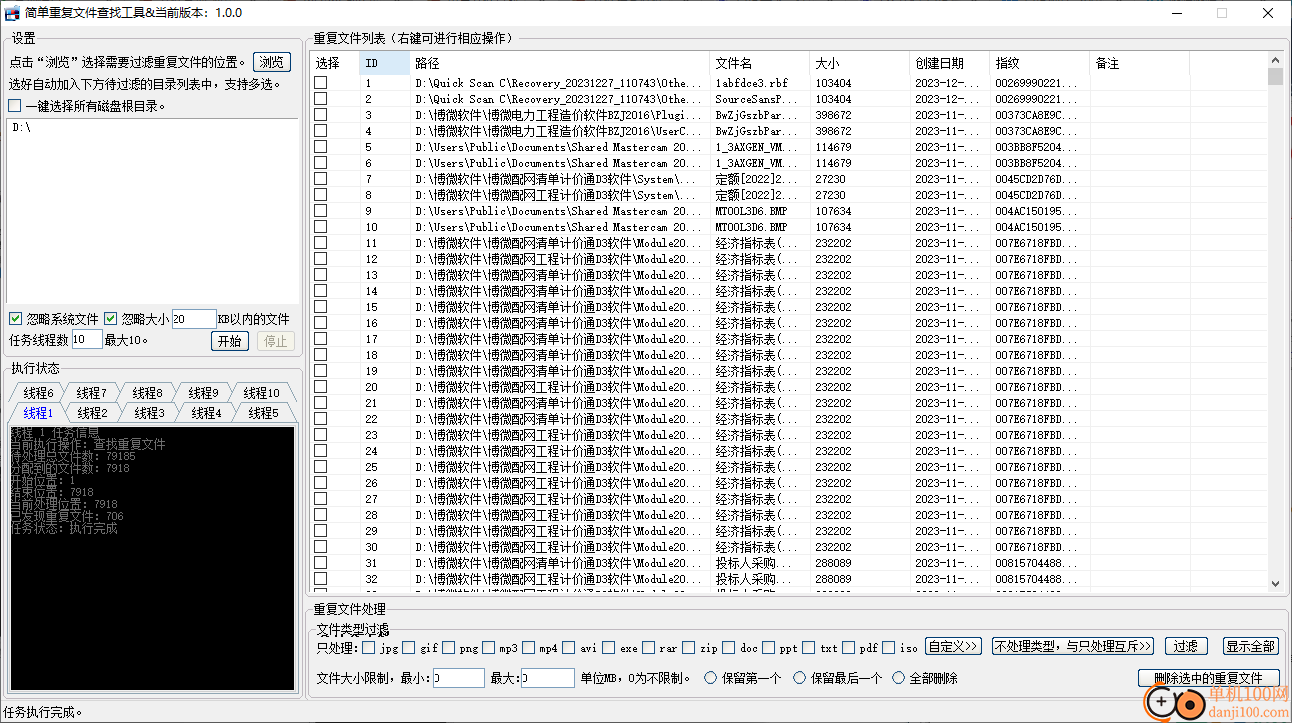Sort by 路径 column header
Viewport: 1292px width, 723px height.
[559, 63]
